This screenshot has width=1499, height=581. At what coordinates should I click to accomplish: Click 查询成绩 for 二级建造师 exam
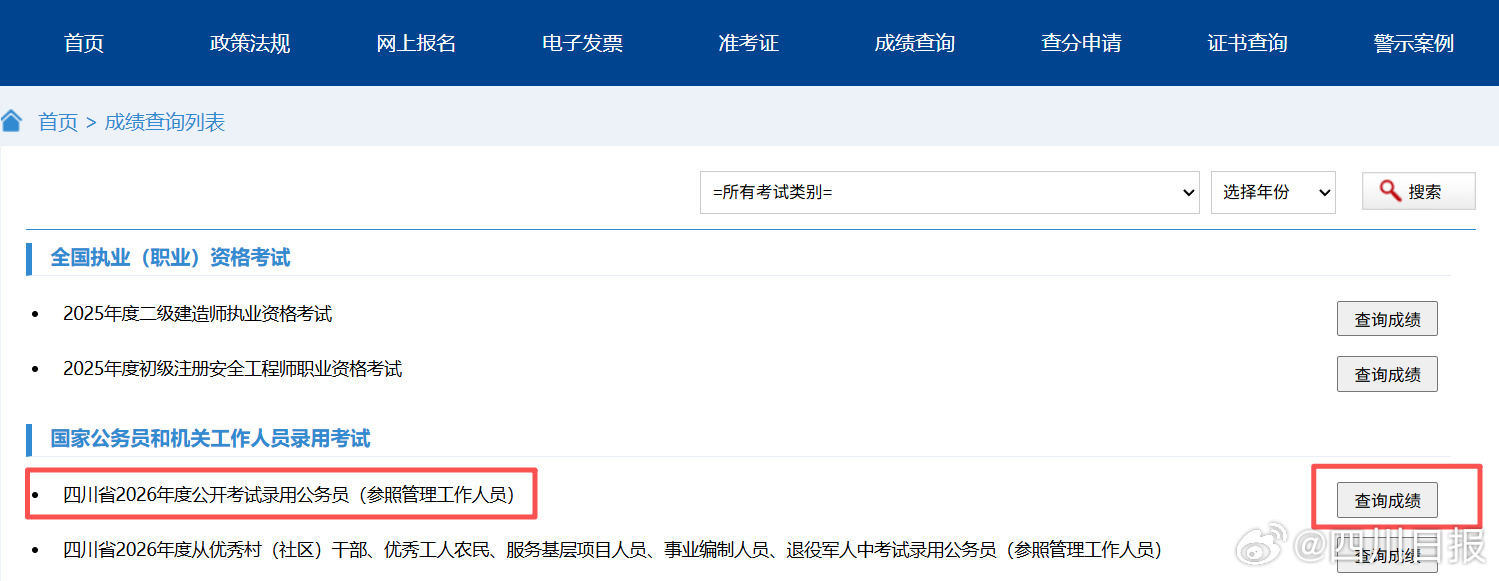click(x=1387, y=319)
